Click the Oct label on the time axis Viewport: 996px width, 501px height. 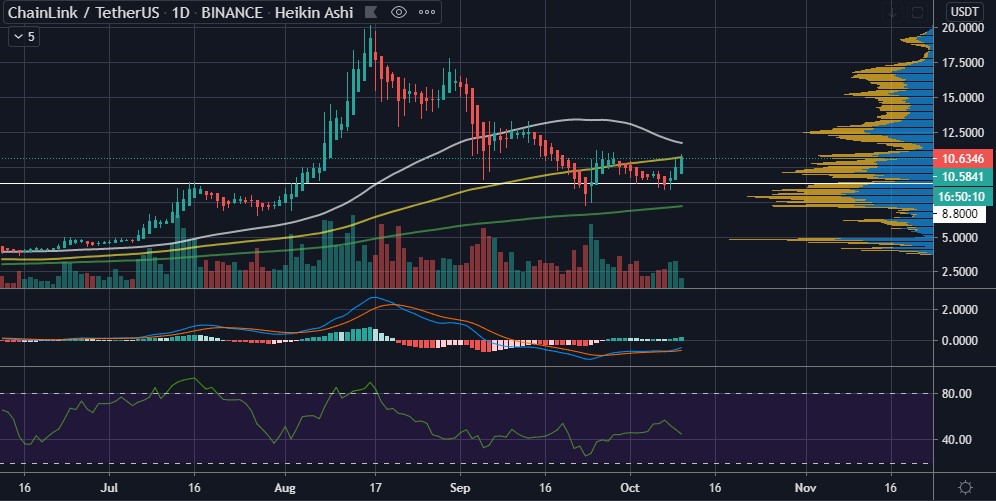(x=630, y=488)
